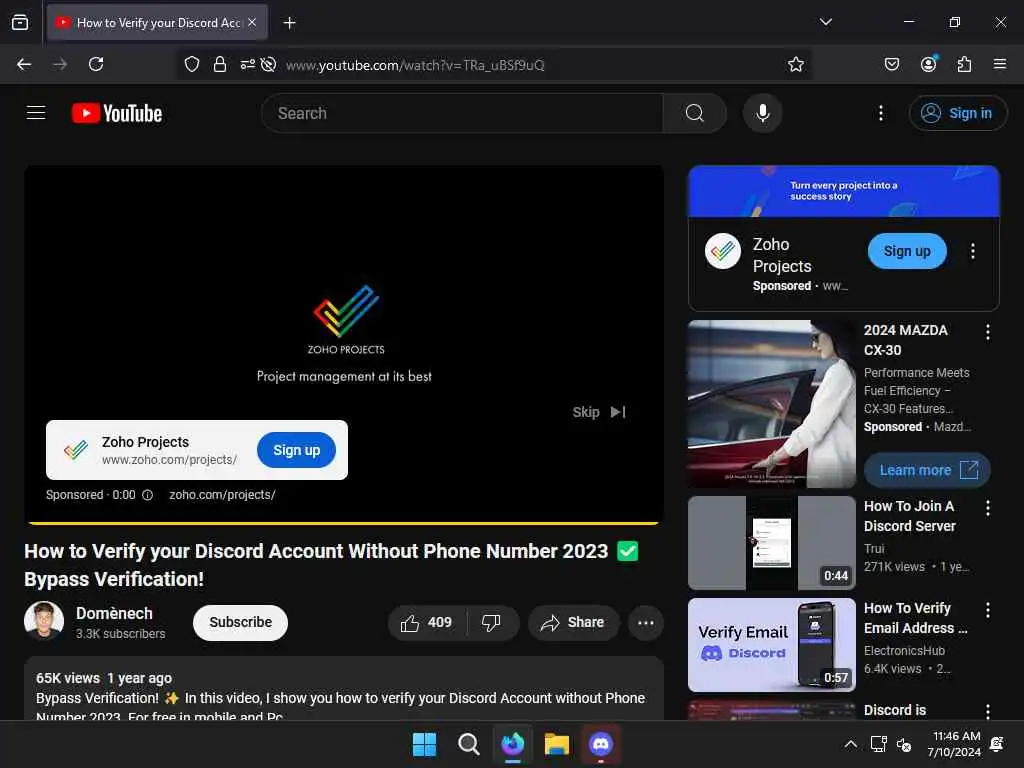Open the tracking protection shield icon
The height and width of the screenshot is (768, 1024).
pyautogui.click(x=191, y=64)
